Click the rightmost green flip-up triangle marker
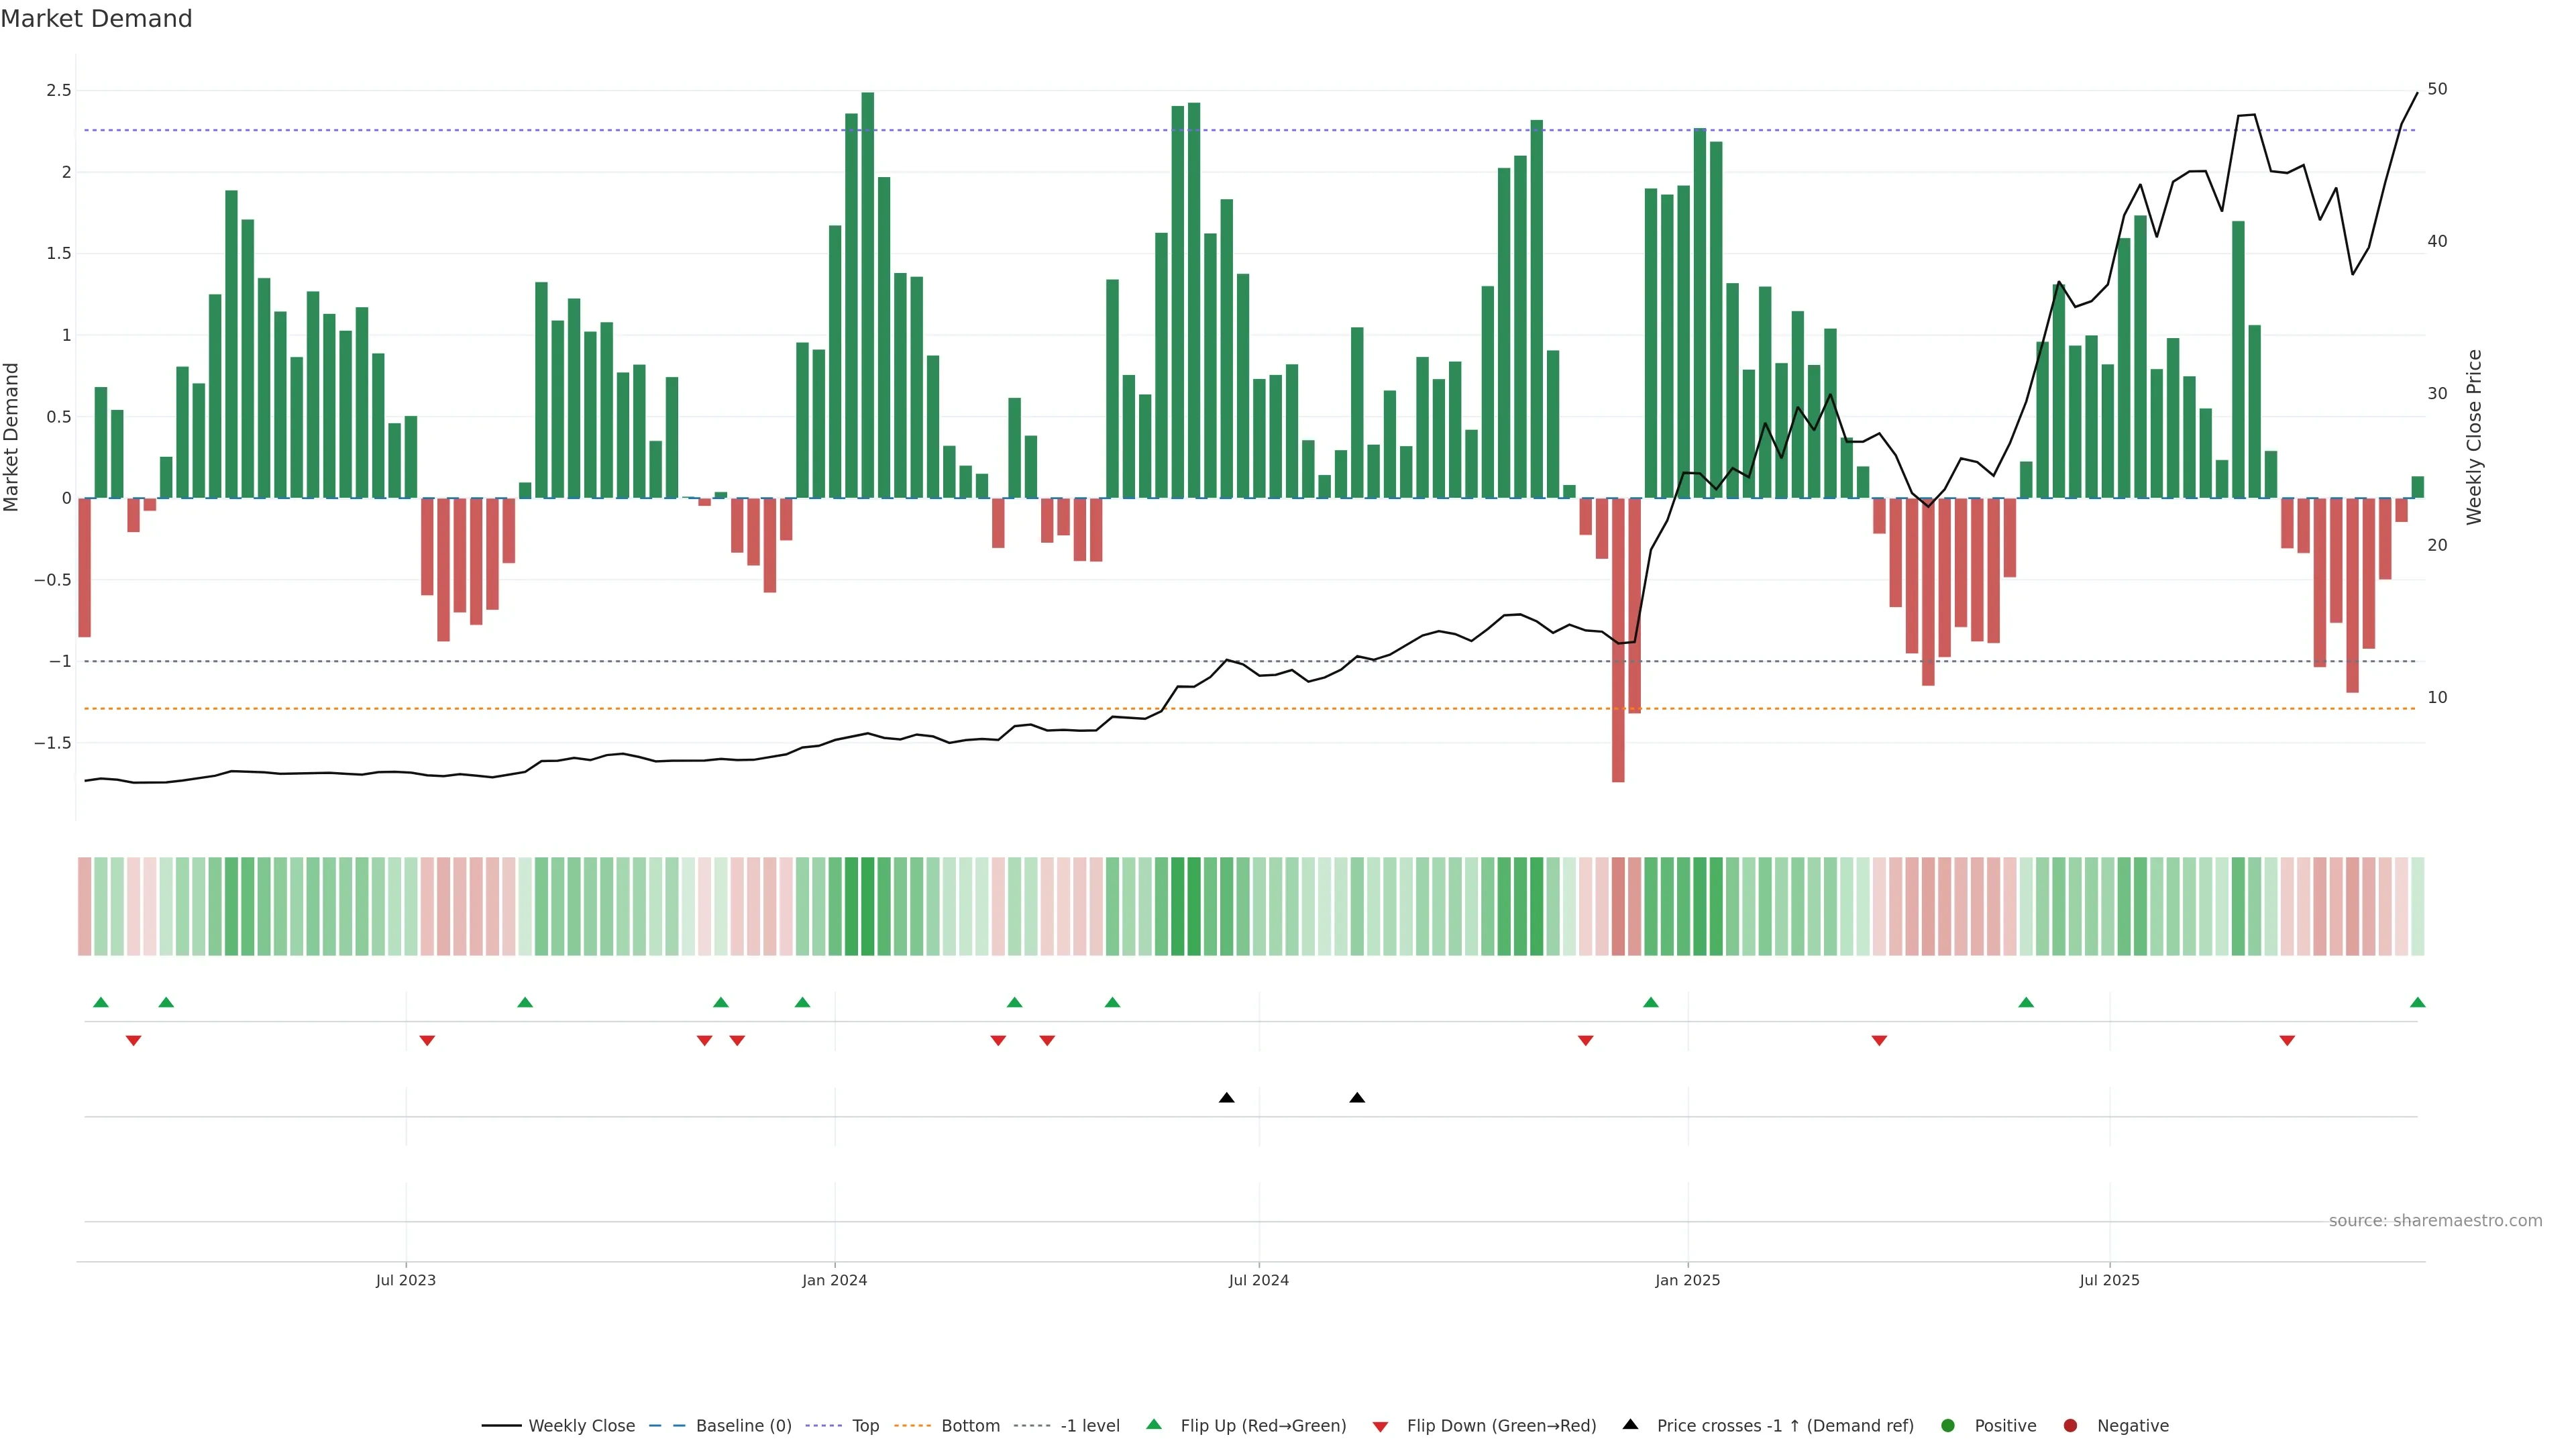This screenshot has height=1449, width=2576. [x=2417, y=1002]
